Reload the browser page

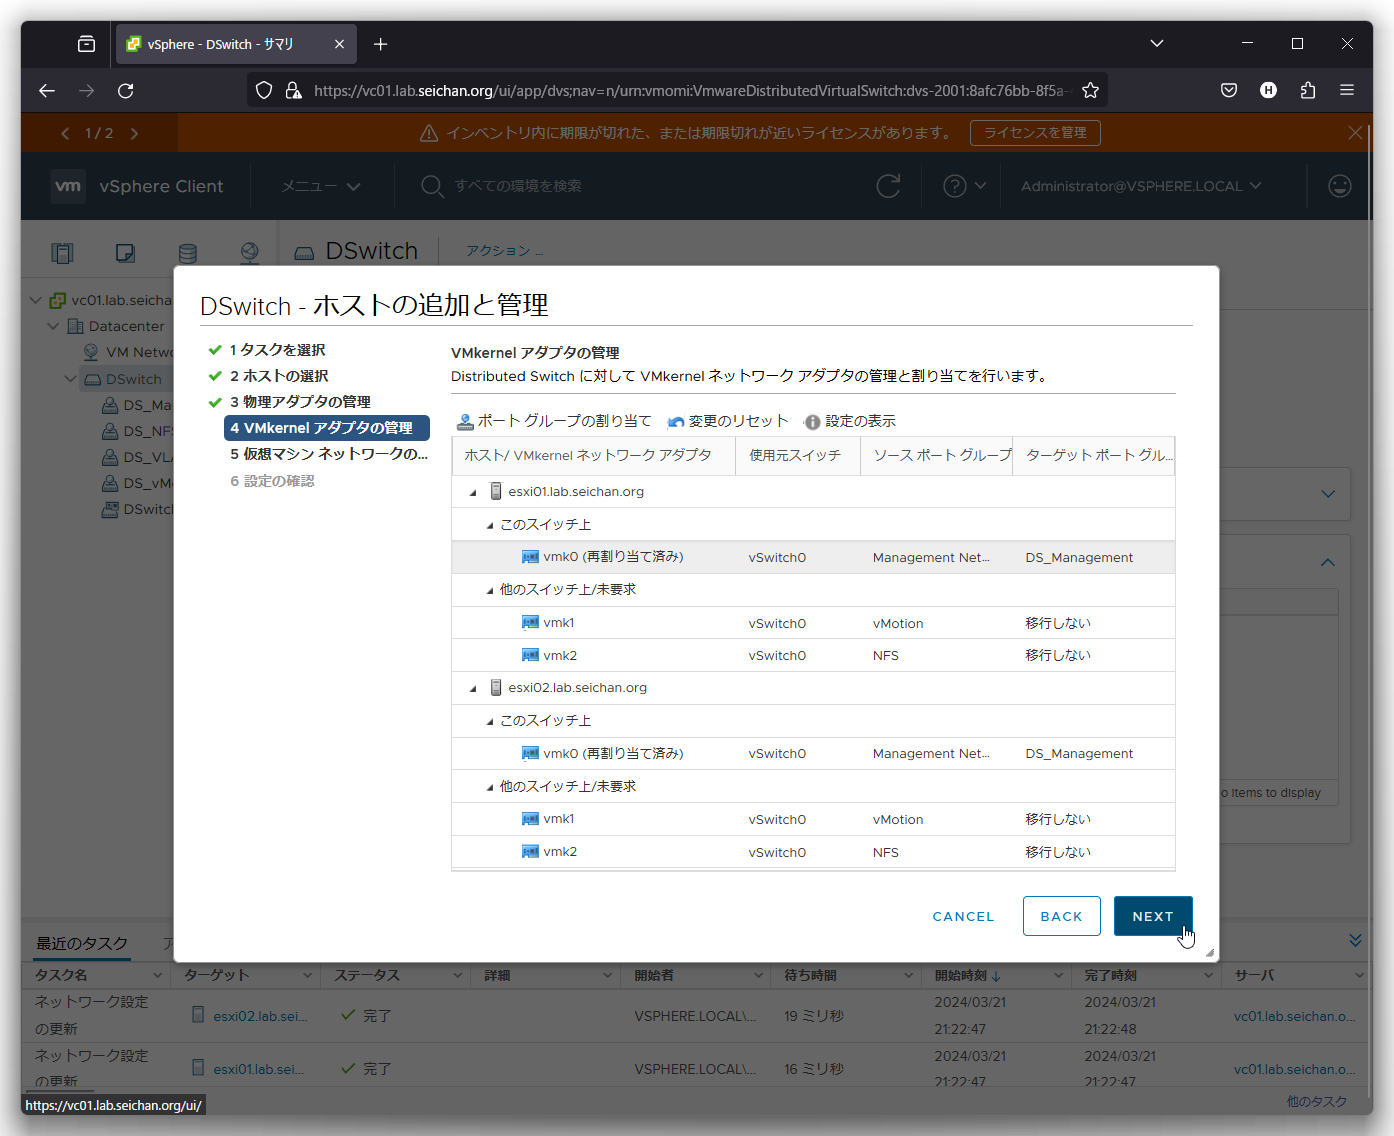(126, 91)
